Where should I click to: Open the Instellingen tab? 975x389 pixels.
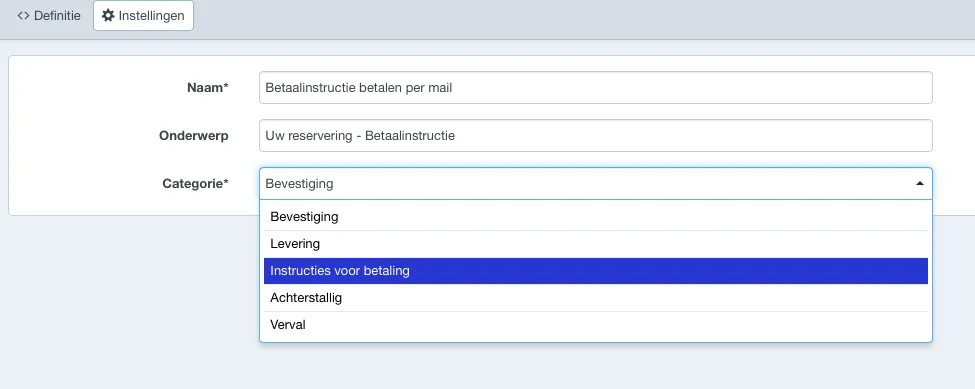tap(143, 16)
